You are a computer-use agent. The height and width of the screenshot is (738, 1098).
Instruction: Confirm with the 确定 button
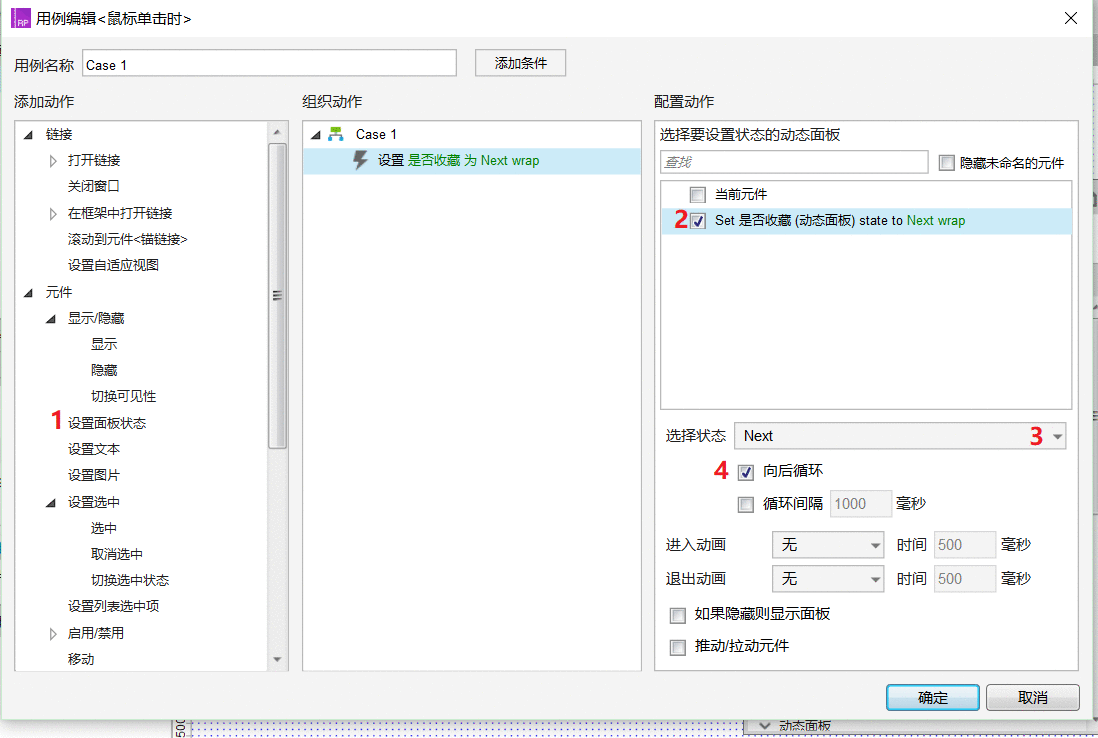pyautogui.click(x=933, y=697)
